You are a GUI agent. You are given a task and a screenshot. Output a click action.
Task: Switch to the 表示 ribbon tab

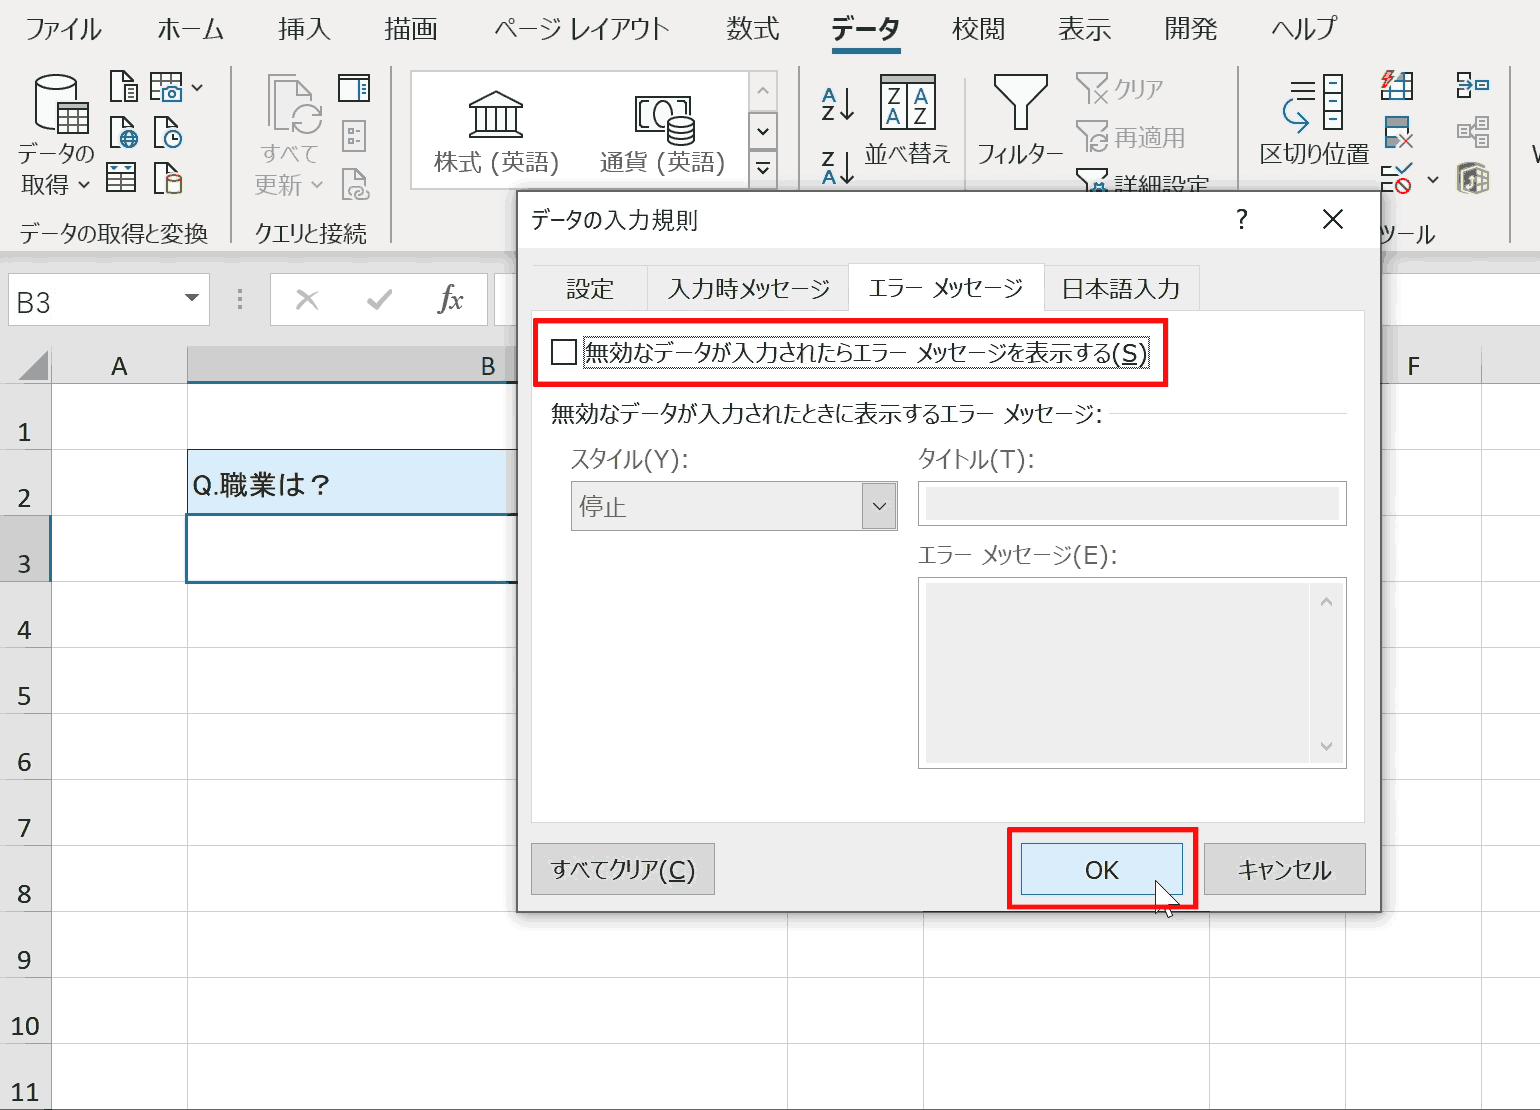(1085, 29)
